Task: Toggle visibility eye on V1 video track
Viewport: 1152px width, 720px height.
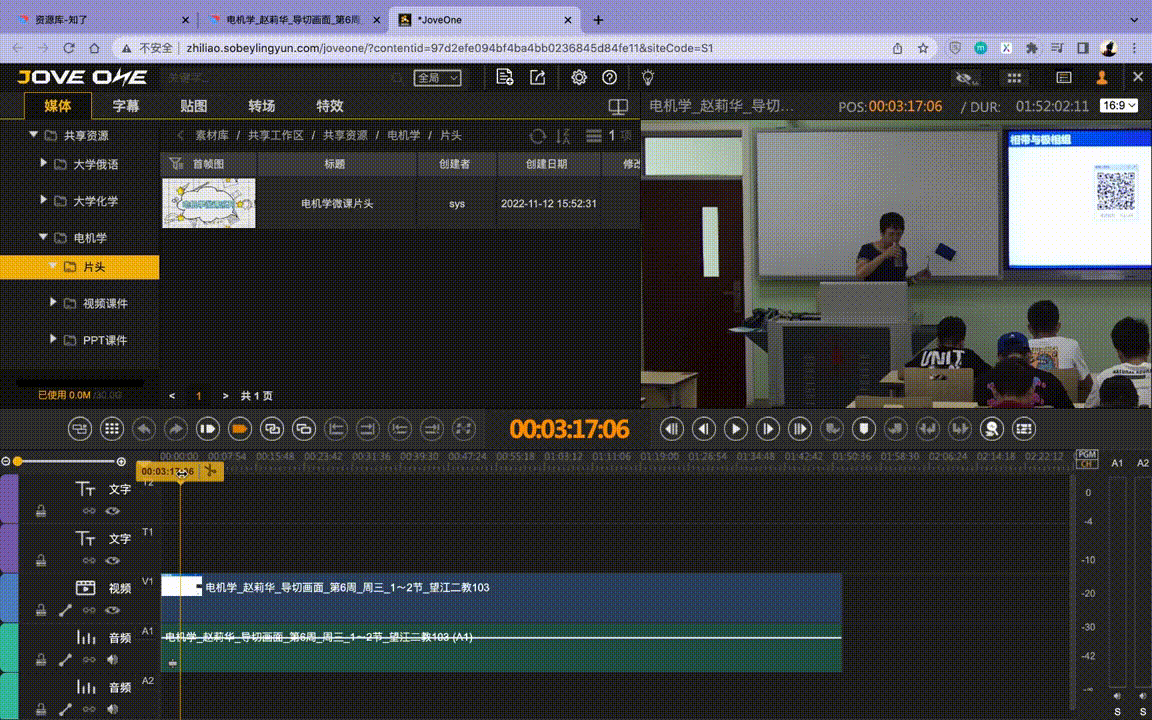Action: (113, 610)
